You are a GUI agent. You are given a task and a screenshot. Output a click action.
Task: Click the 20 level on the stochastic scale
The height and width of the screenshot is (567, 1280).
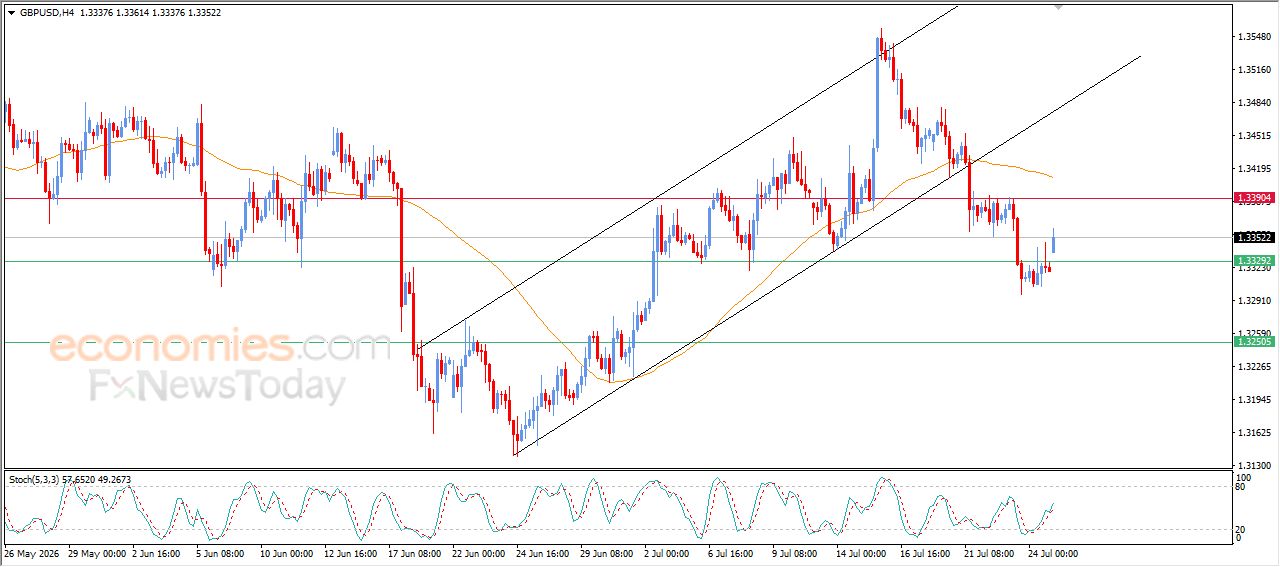pos(1240,529)
